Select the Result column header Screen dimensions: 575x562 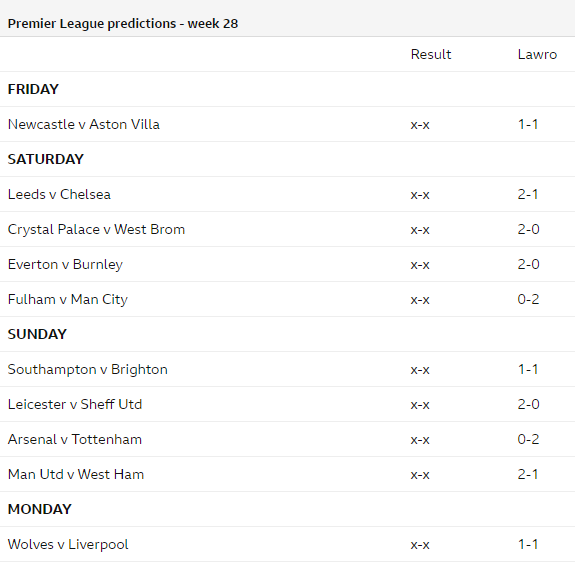pyautogui.click(x=431, y=54)
